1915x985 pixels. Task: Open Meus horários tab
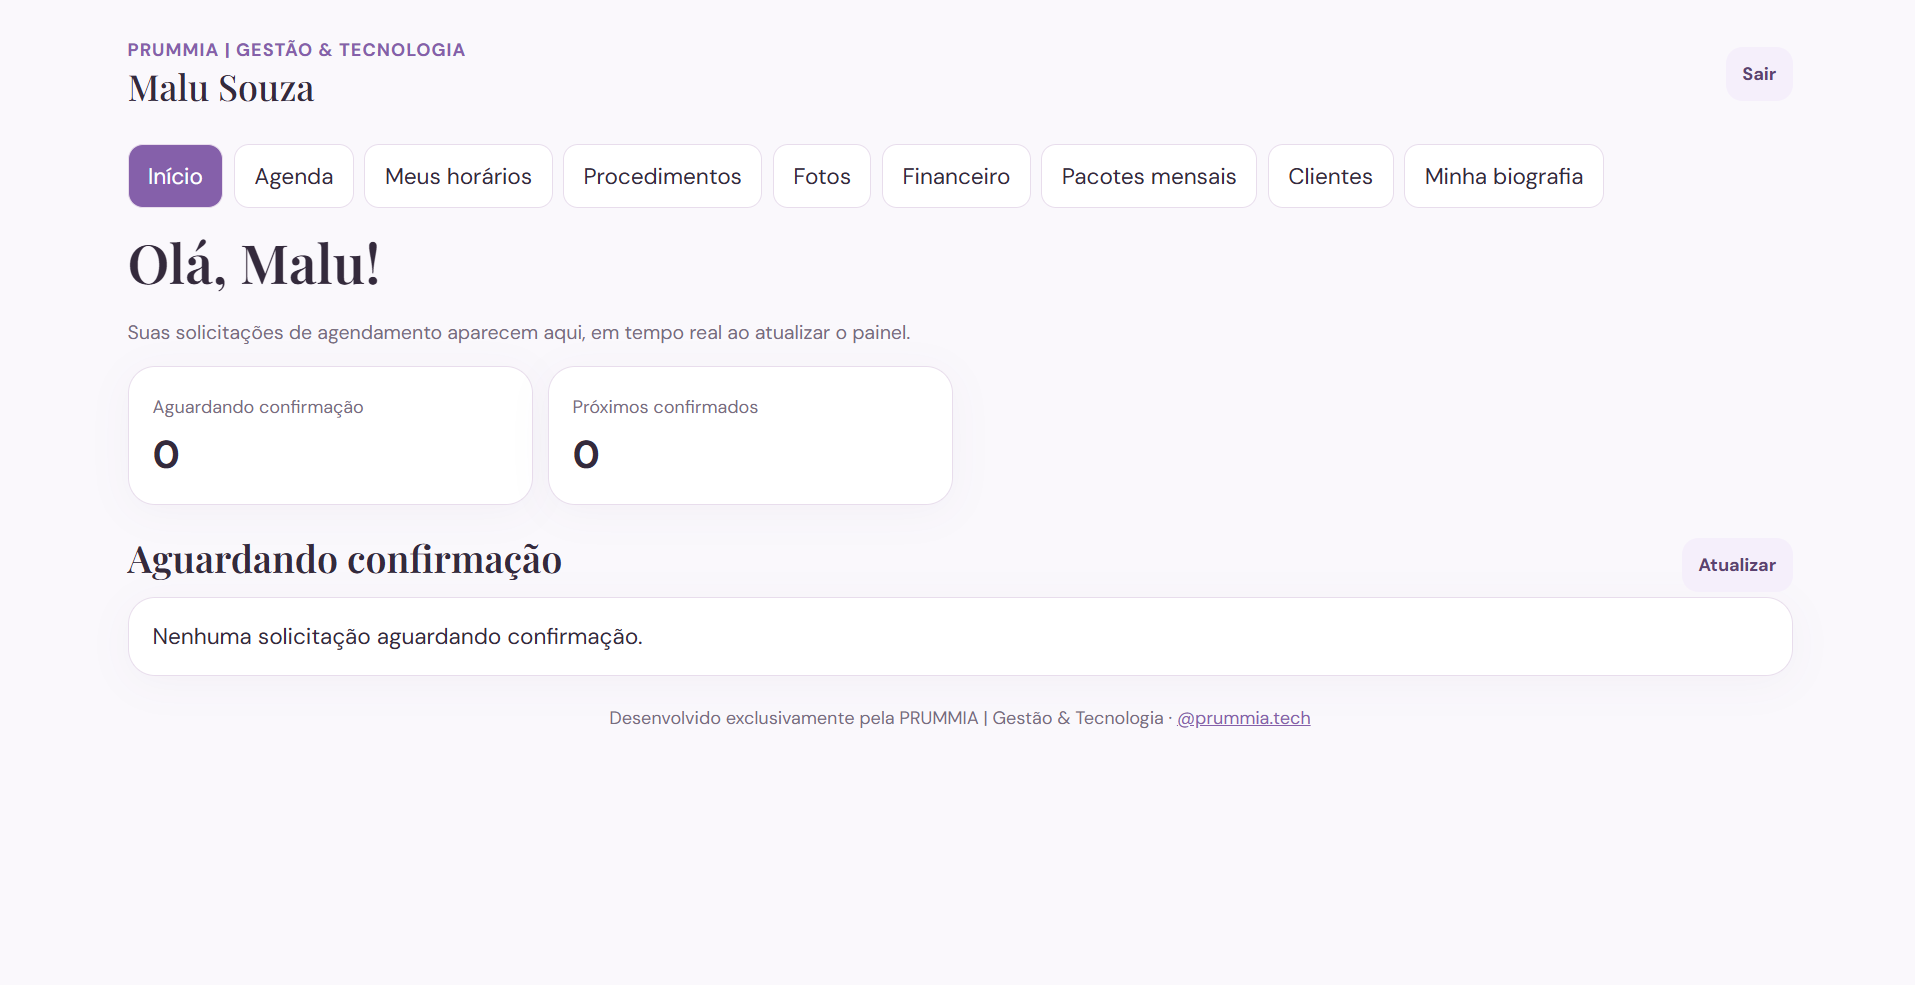point(458,176)
